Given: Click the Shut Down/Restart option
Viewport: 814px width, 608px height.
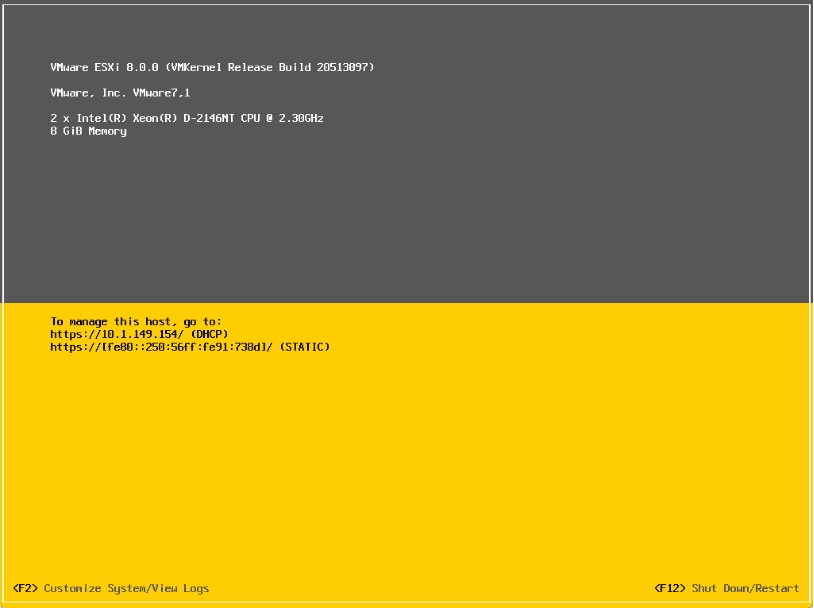Looking at the screenshot, I should [x=745, y=588].
